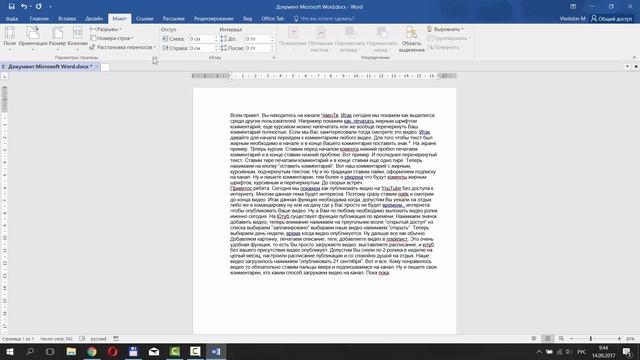Click the word count in status bar
Image resolution: width=640 pixels, height=360 pixels.
[56, 339]
